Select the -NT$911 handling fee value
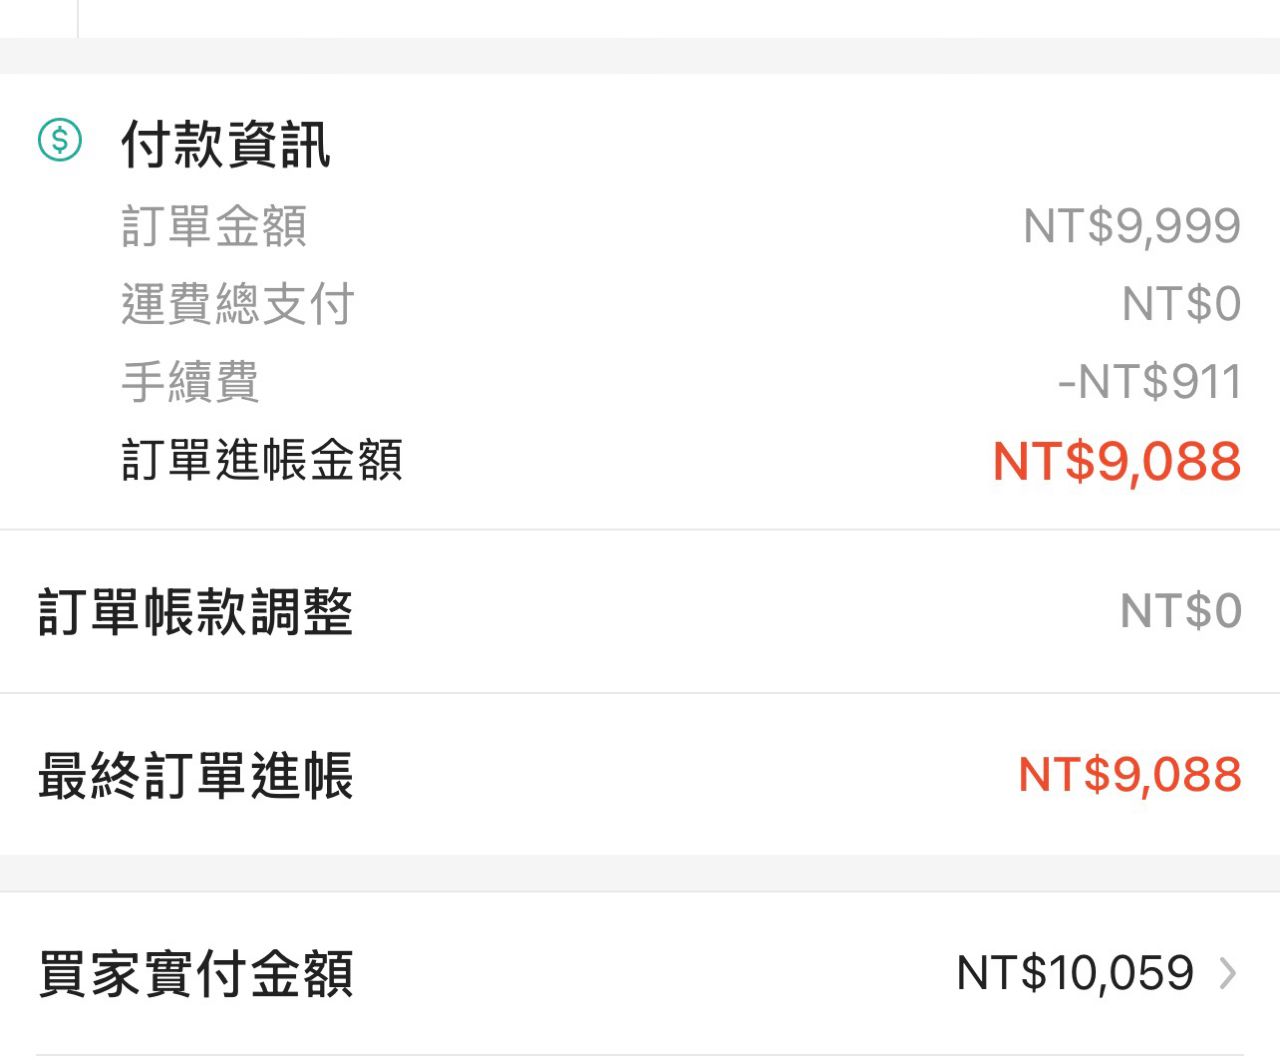The height and width of the screenshot is (1060, 1280). pos(1149,382)
